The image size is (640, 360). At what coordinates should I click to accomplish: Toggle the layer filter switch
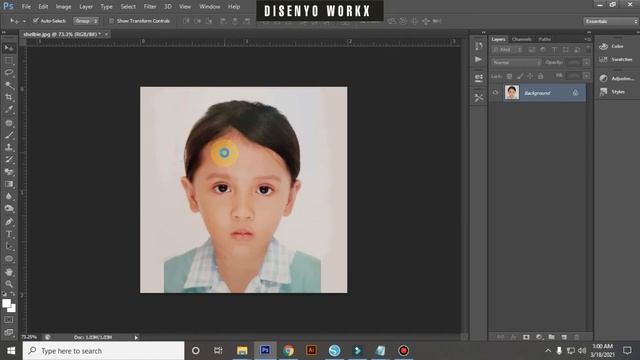pos(588,49)
